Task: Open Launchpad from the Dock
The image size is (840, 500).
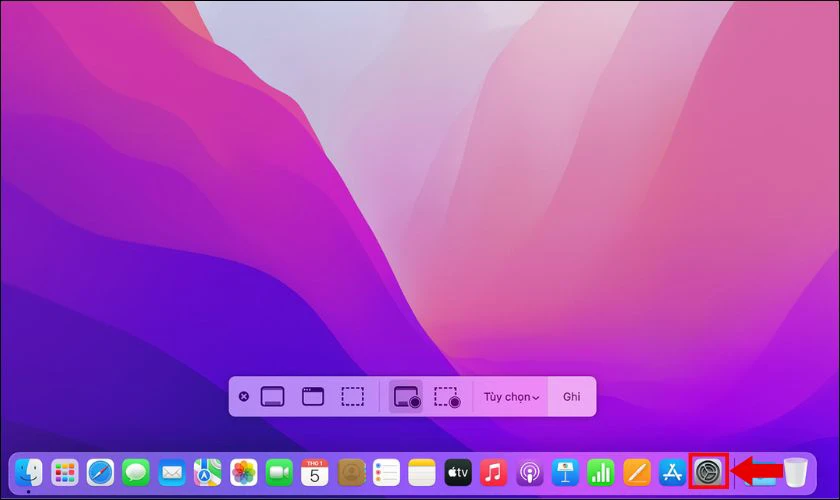Action: click(x=65, y=473)
